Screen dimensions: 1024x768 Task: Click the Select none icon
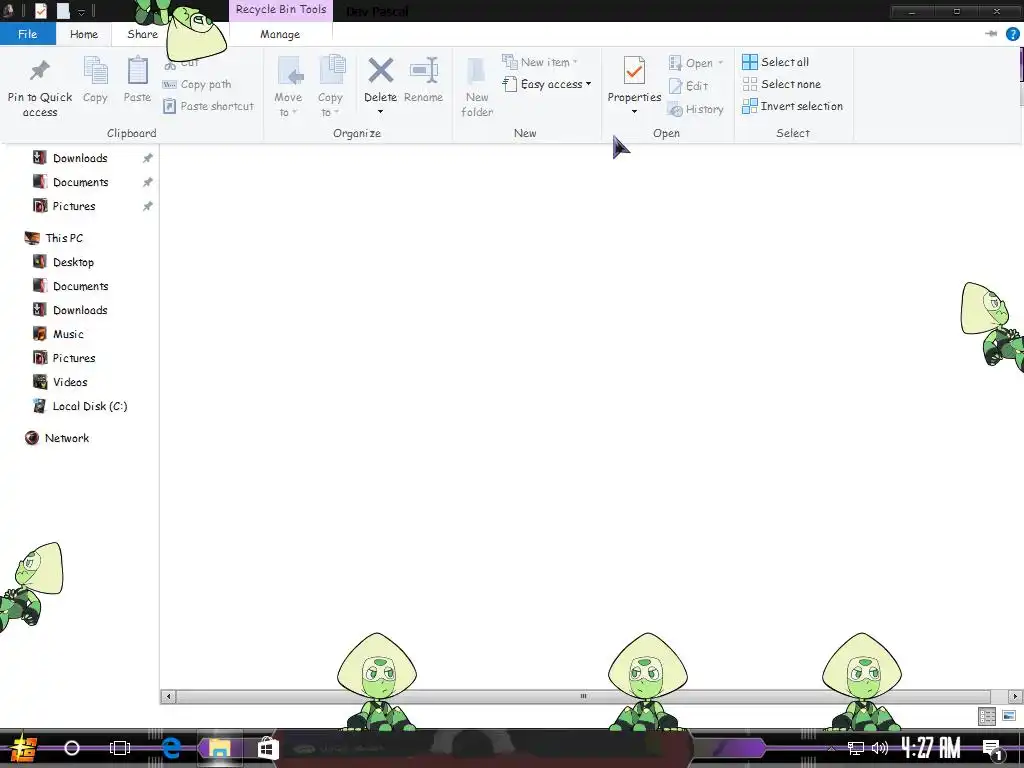point(750,84)
